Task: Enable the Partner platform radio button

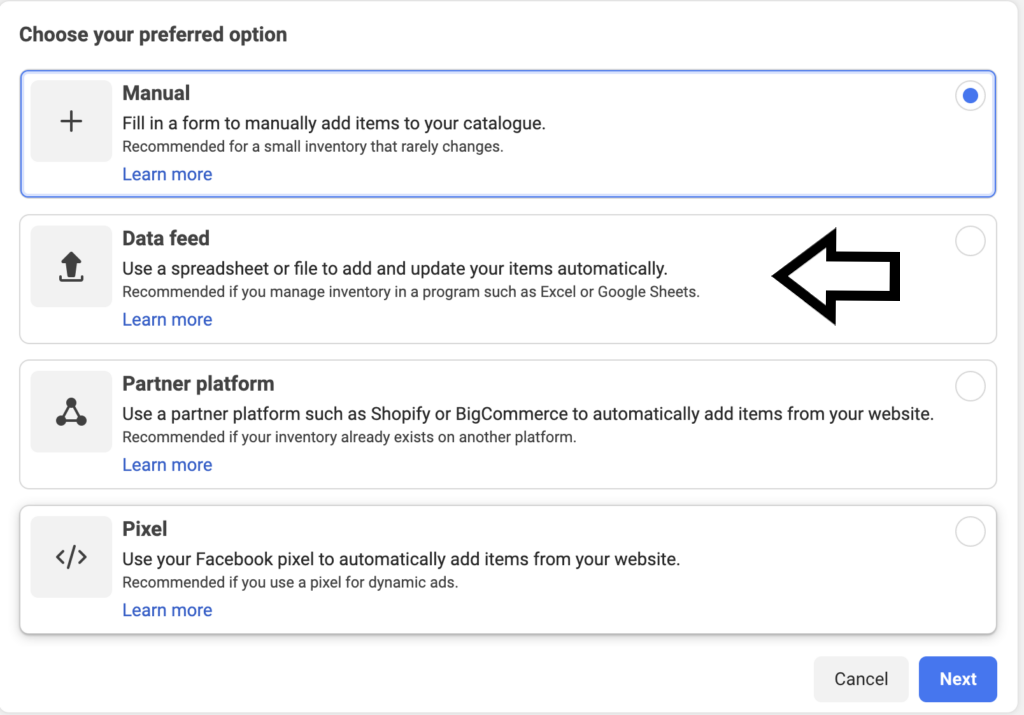Action: point(969,385)
